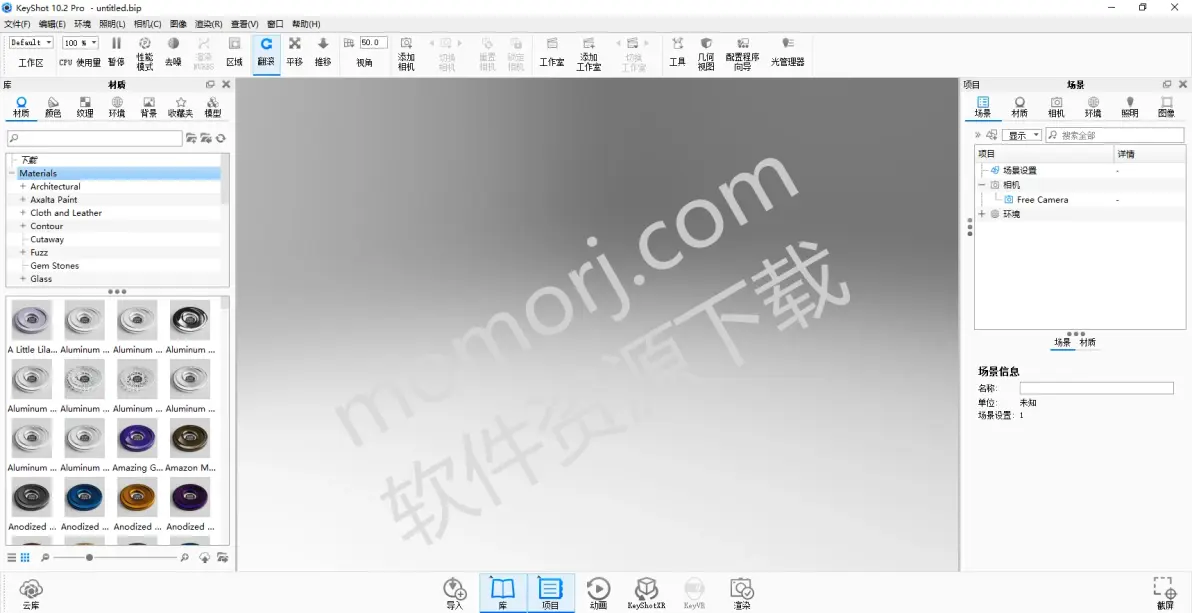The height and width of the screenshot is (613, 1192).
Task: Click the 导入 import button
Action: (x=455, y=594)
